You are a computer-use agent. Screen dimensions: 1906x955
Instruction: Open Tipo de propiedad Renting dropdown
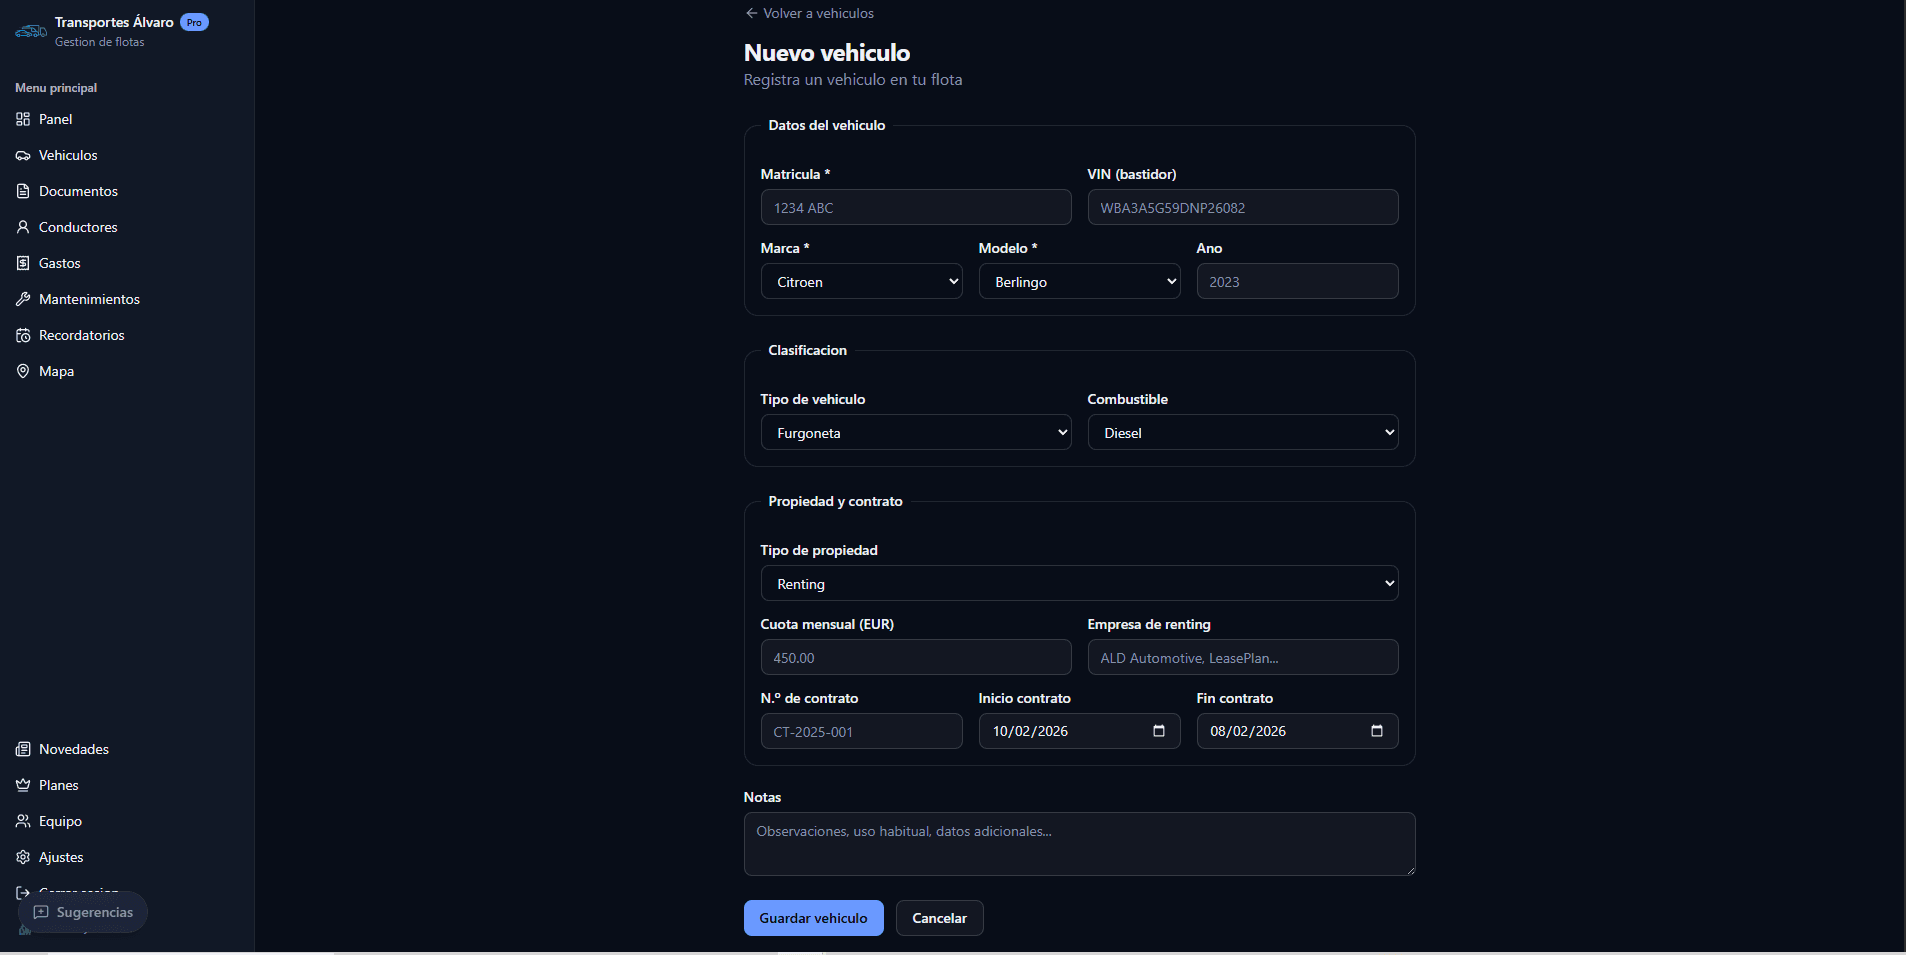point(1079,584)
